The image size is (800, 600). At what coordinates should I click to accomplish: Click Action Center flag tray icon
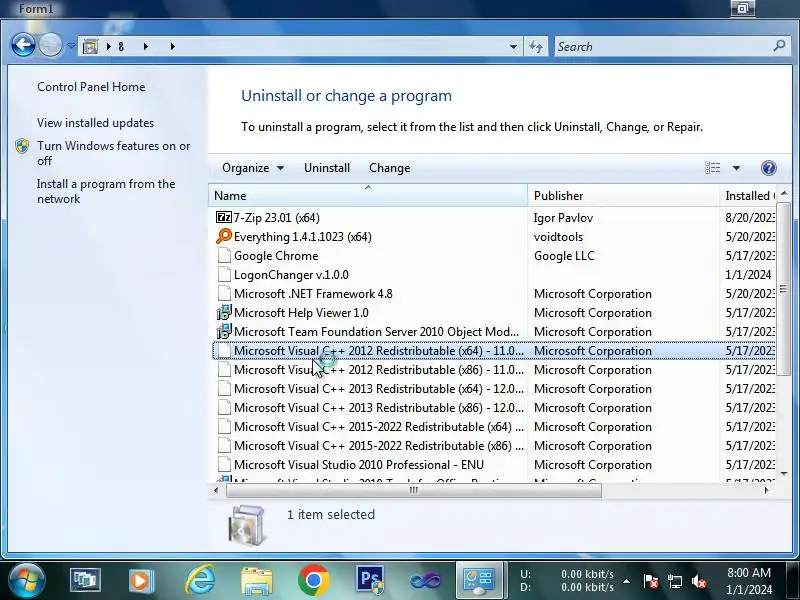[651, 581]
